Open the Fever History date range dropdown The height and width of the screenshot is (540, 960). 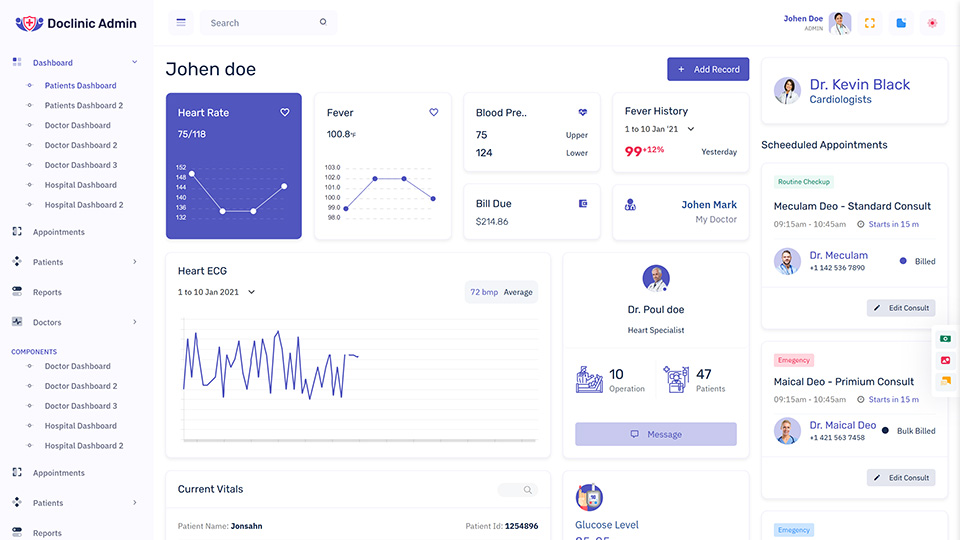tap(690, 129)
